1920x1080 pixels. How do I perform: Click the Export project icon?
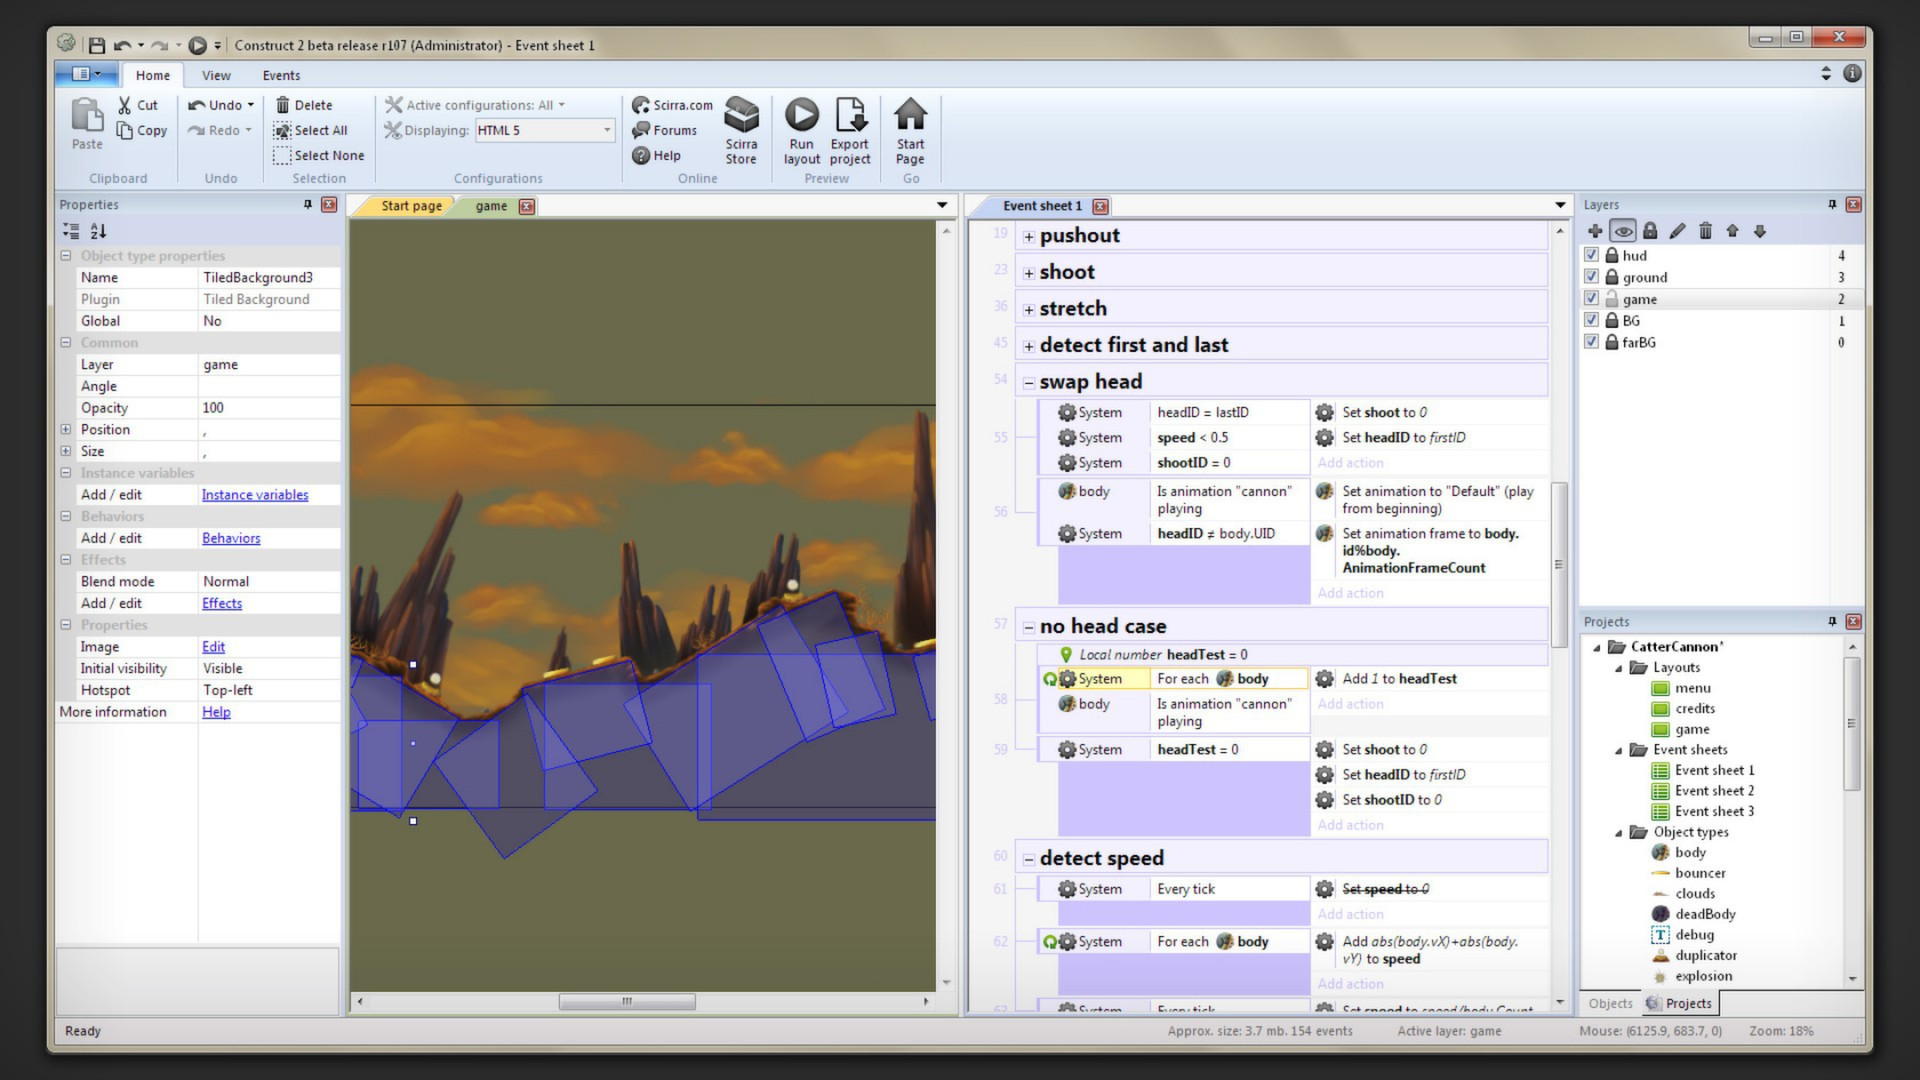click(x=850, y=116)
